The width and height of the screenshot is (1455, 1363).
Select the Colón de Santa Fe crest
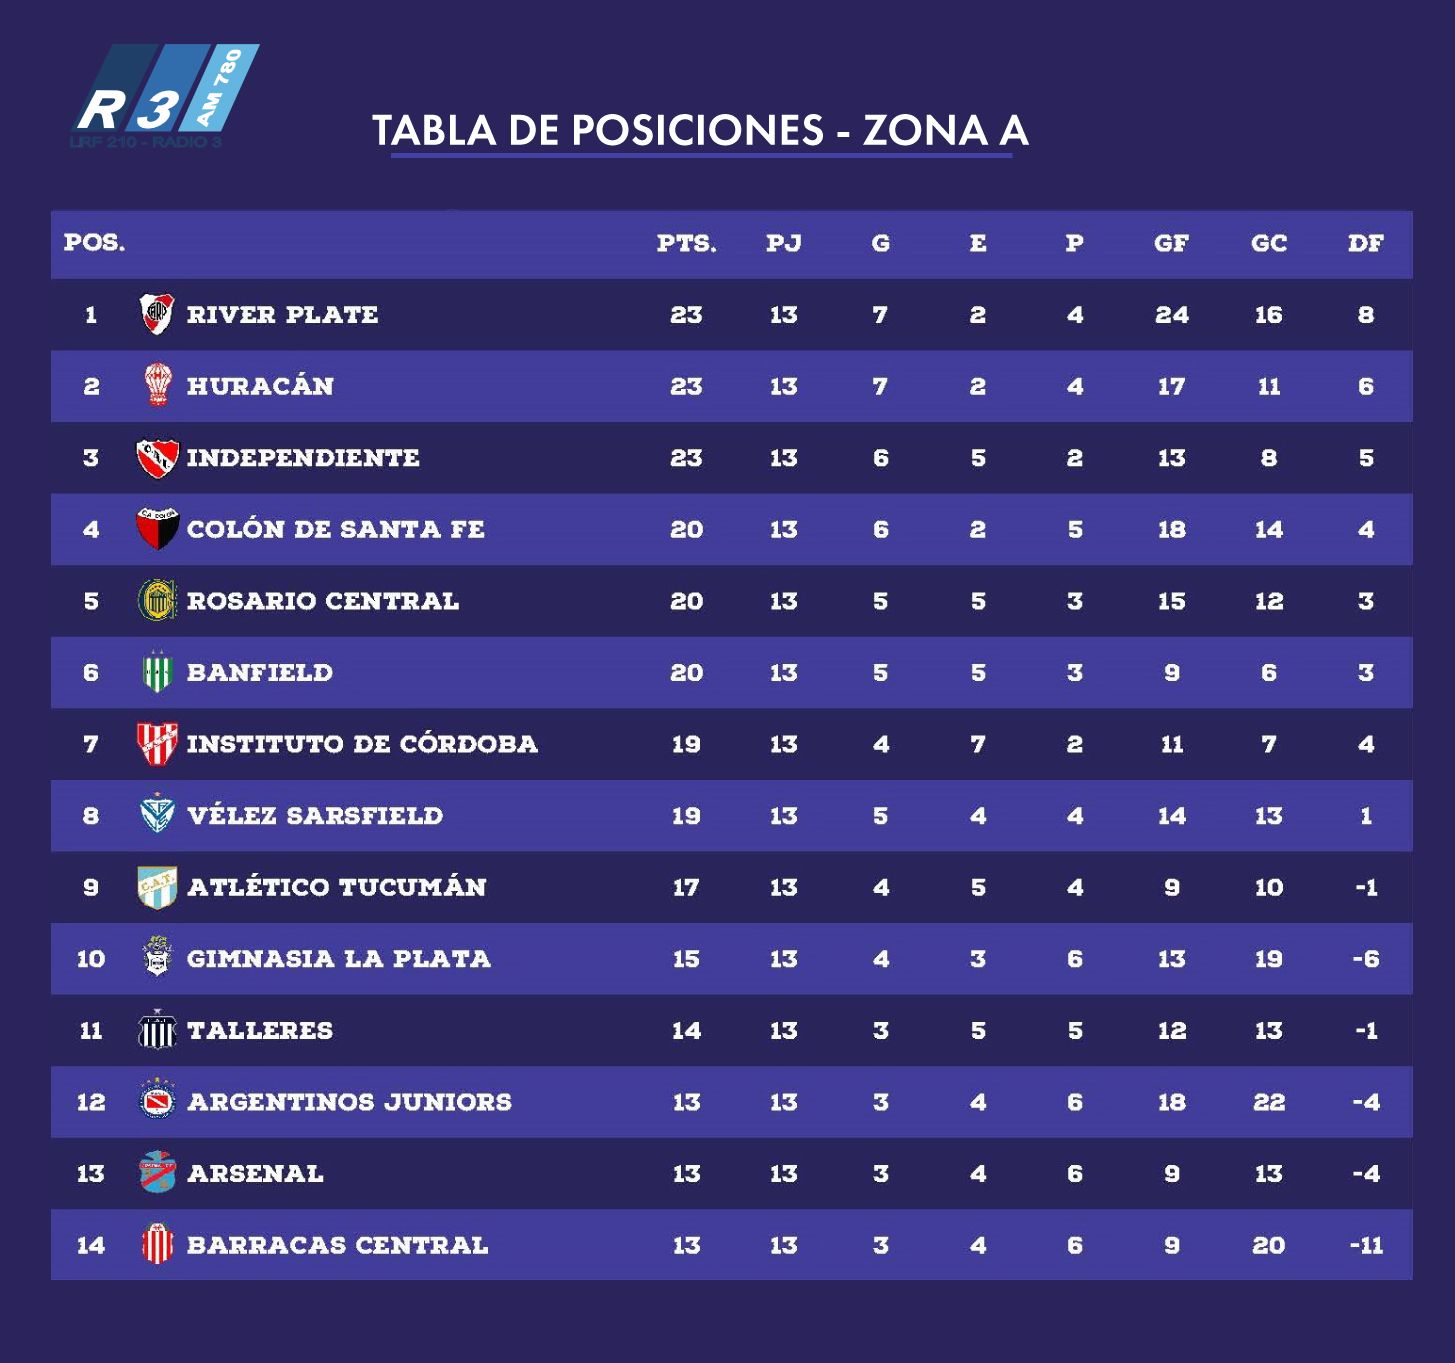click(x=157, y=528)
